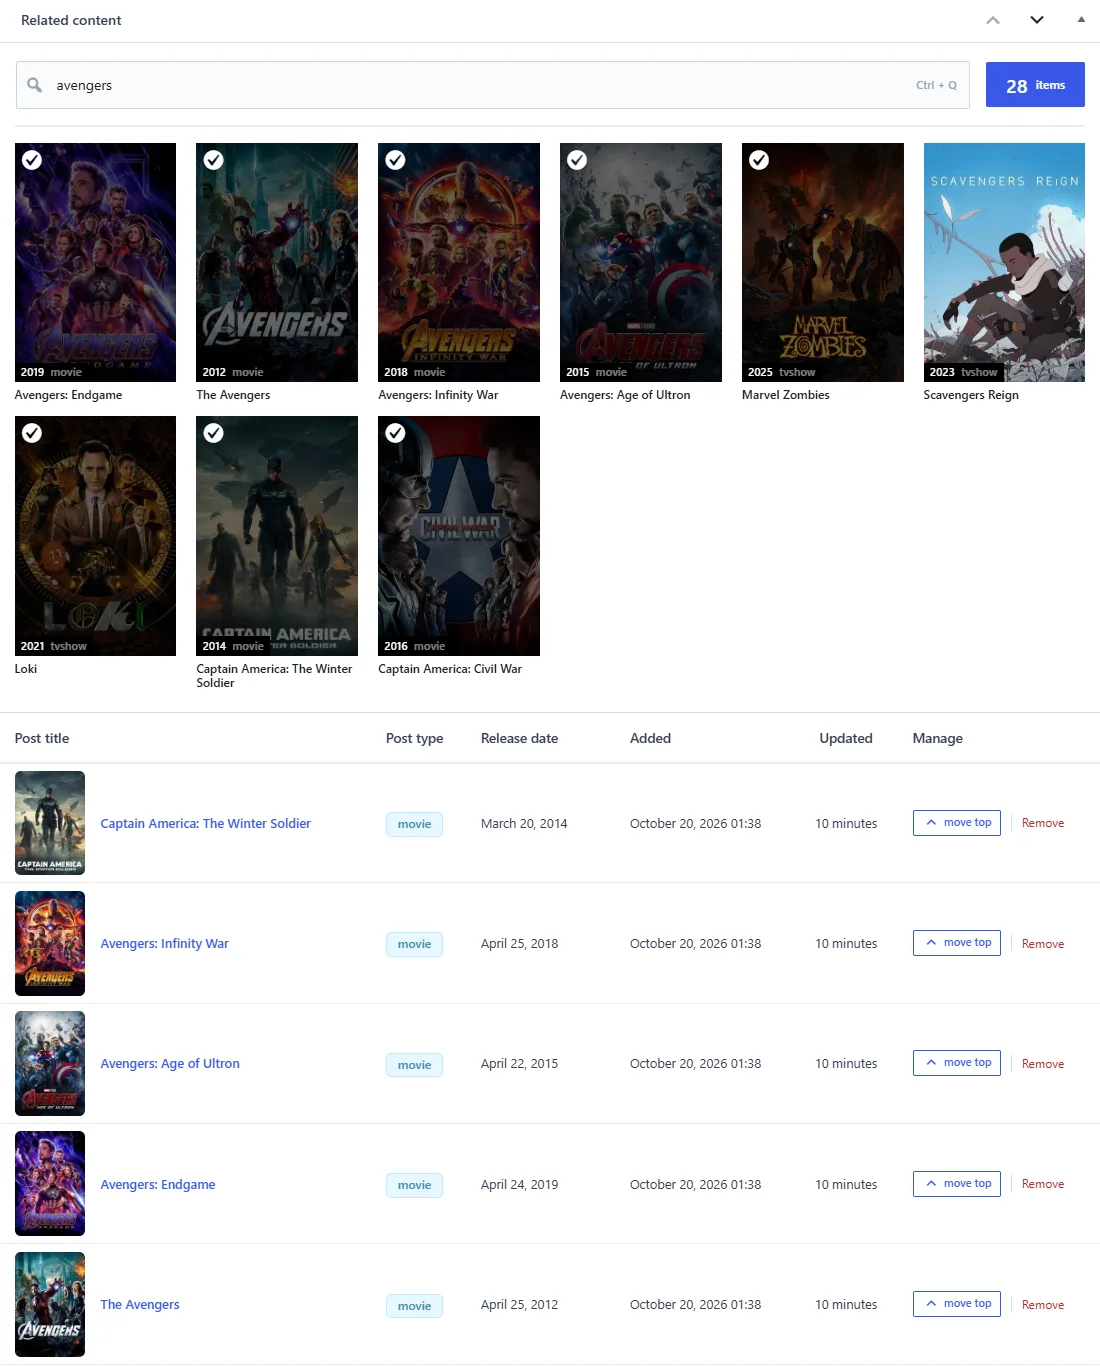Open Captain America: The Winter Soldier title link
This screenshot has height=1366, width=1100.
click(x=205, y=823)
